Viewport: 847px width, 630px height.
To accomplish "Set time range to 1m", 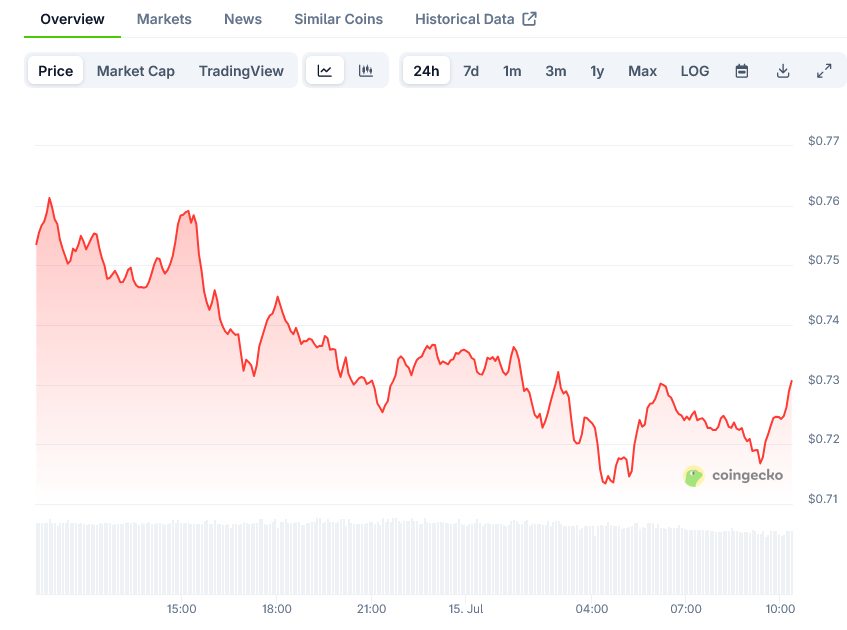I will pos(512,71).
